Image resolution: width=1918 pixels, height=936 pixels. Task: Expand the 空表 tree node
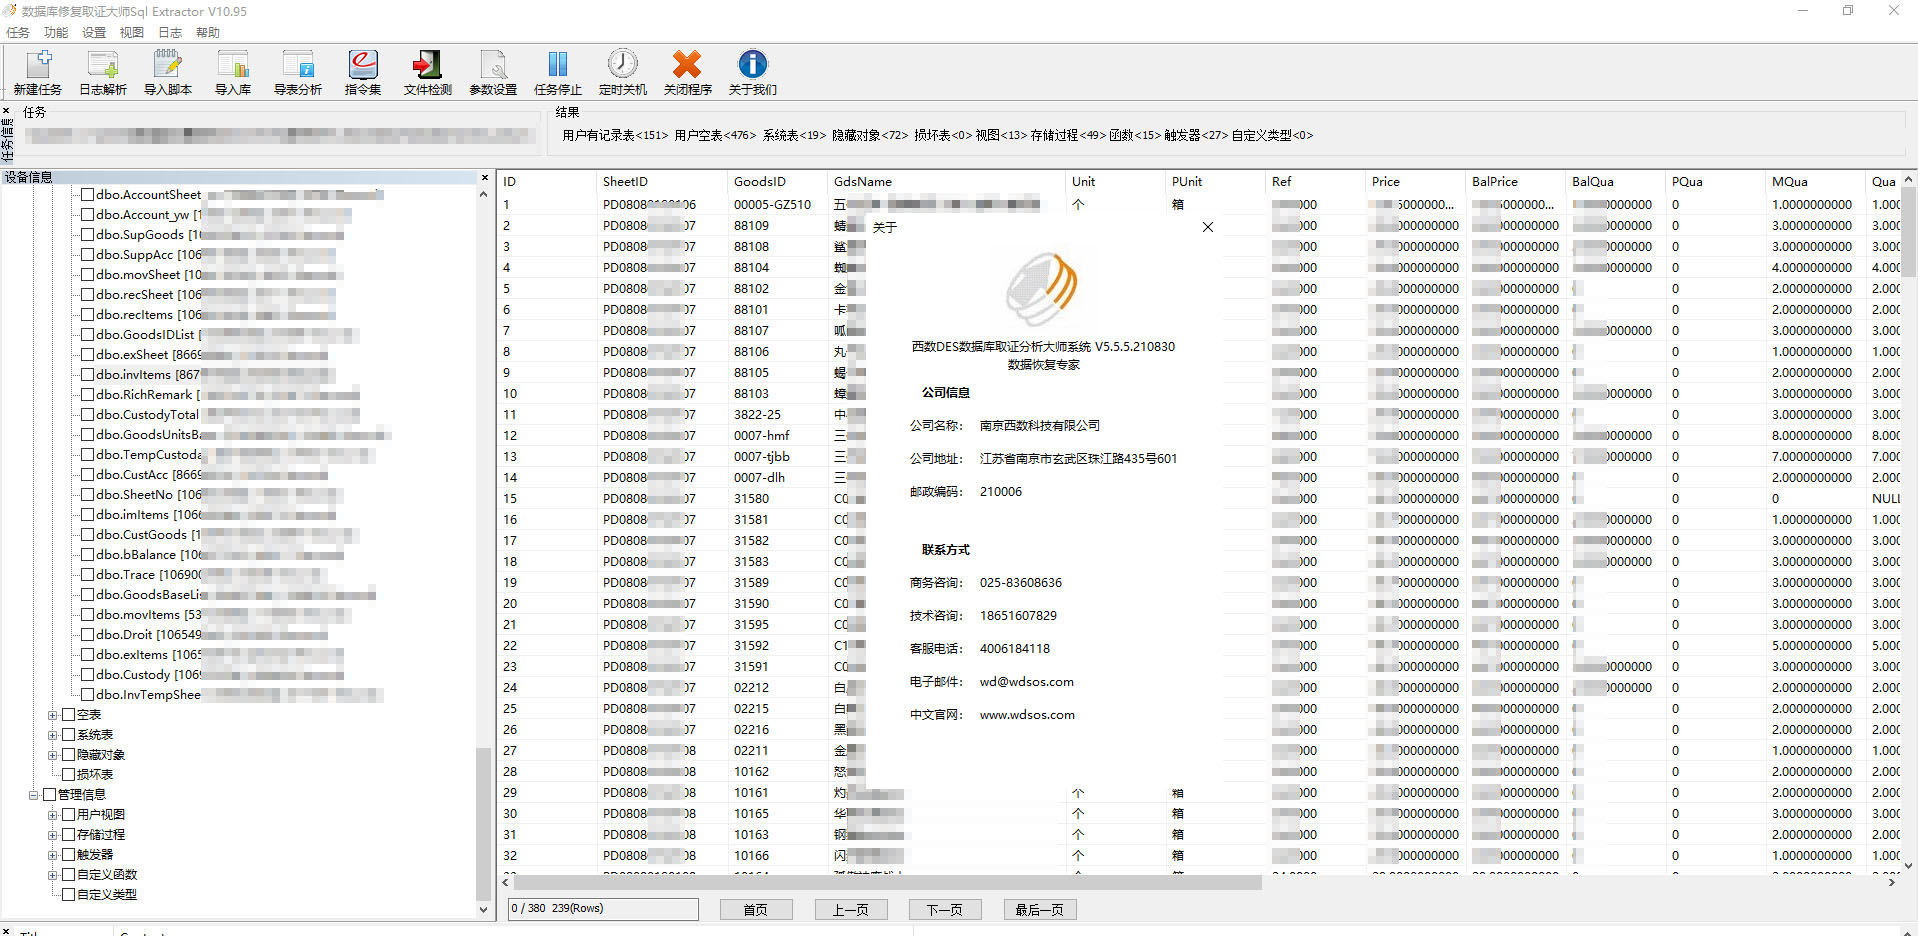[53, 715]
